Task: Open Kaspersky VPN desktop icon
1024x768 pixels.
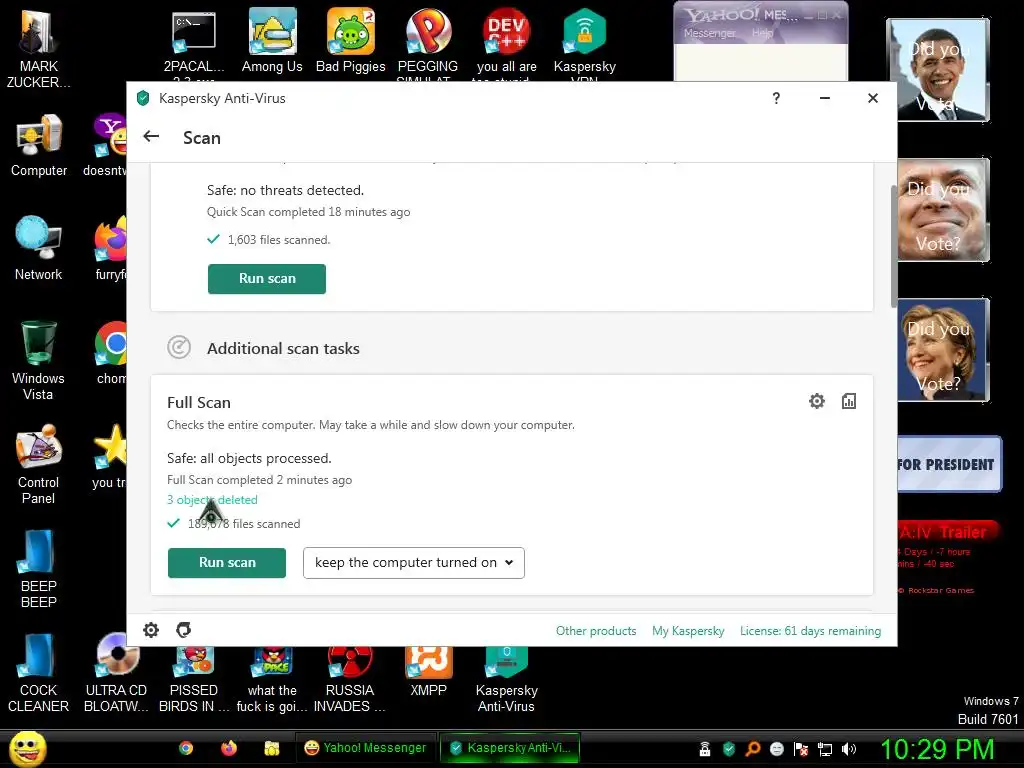Action: point(584,44)
